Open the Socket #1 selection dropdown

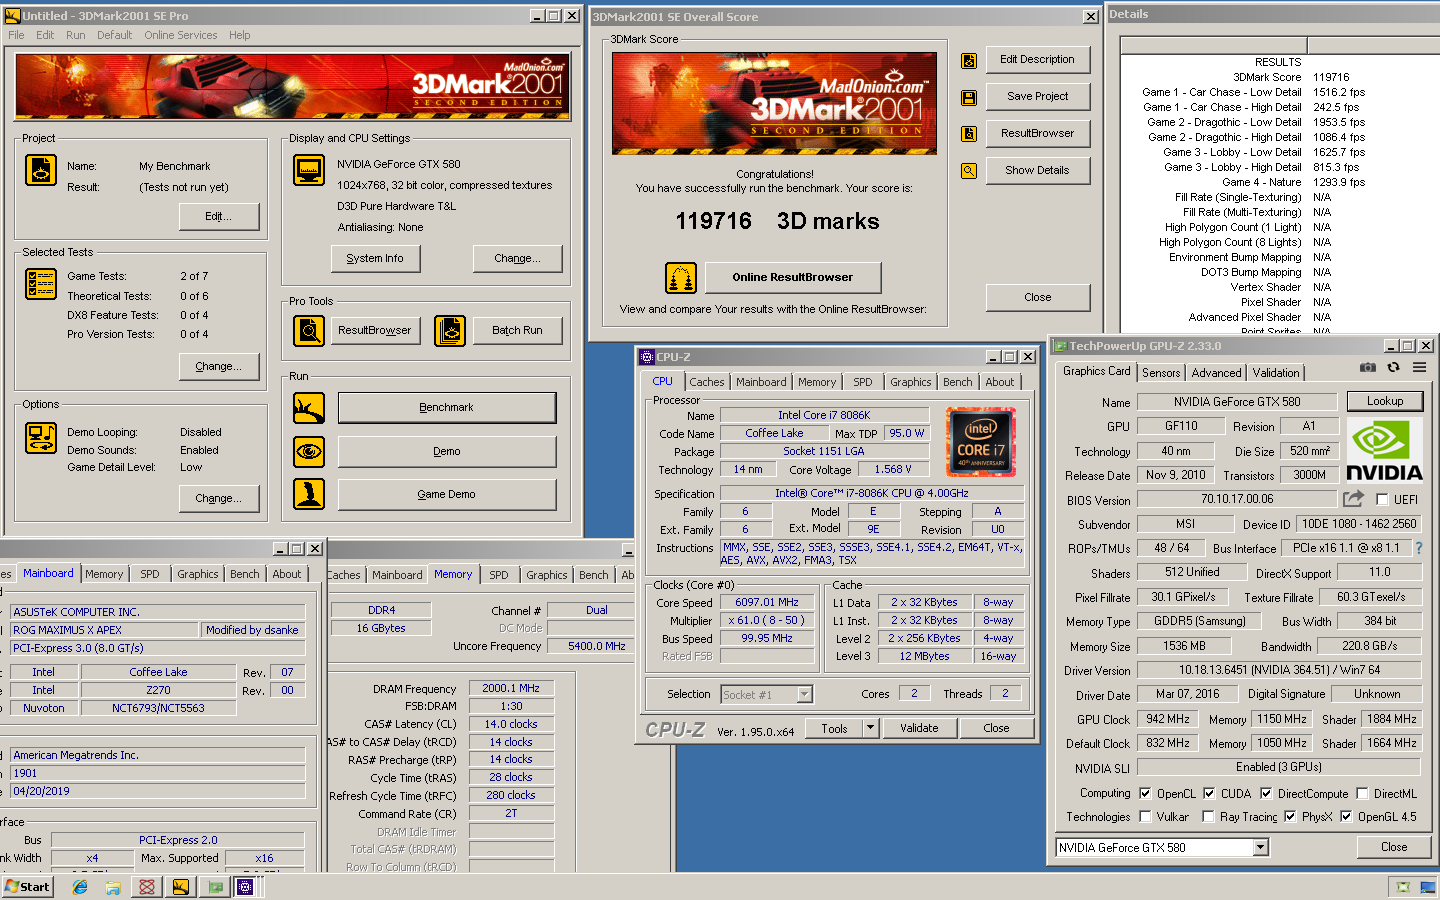tap(805, 694)
